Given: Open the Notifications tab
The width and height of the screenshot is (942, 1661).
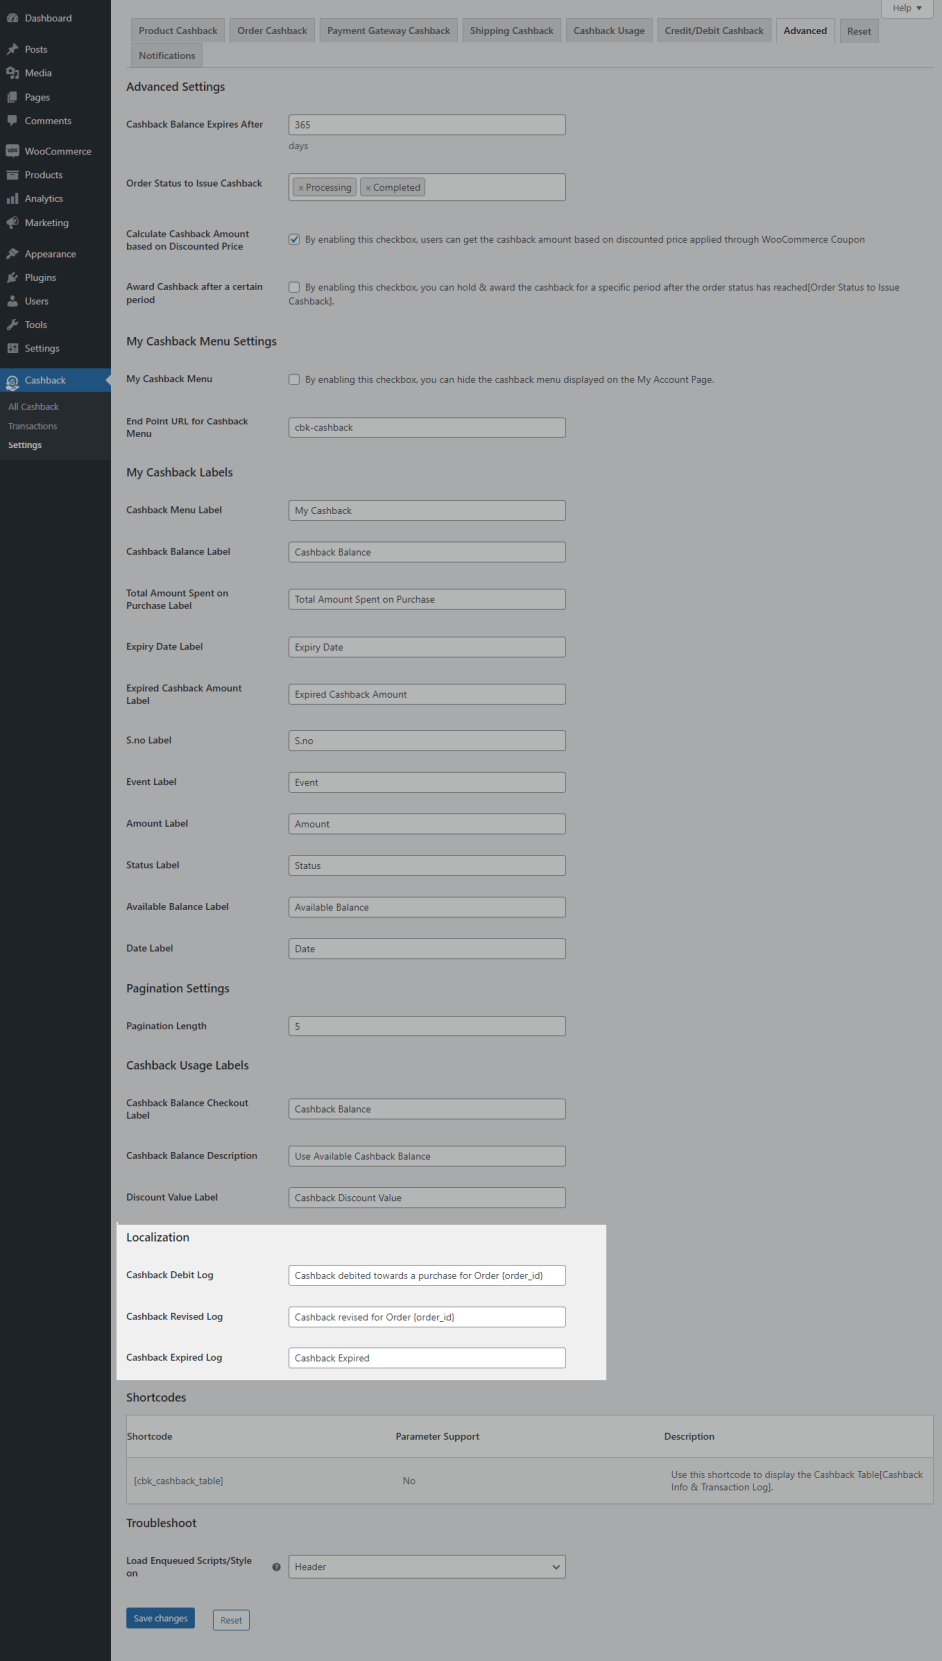Looking at the screenshot, I should [167, 56].
